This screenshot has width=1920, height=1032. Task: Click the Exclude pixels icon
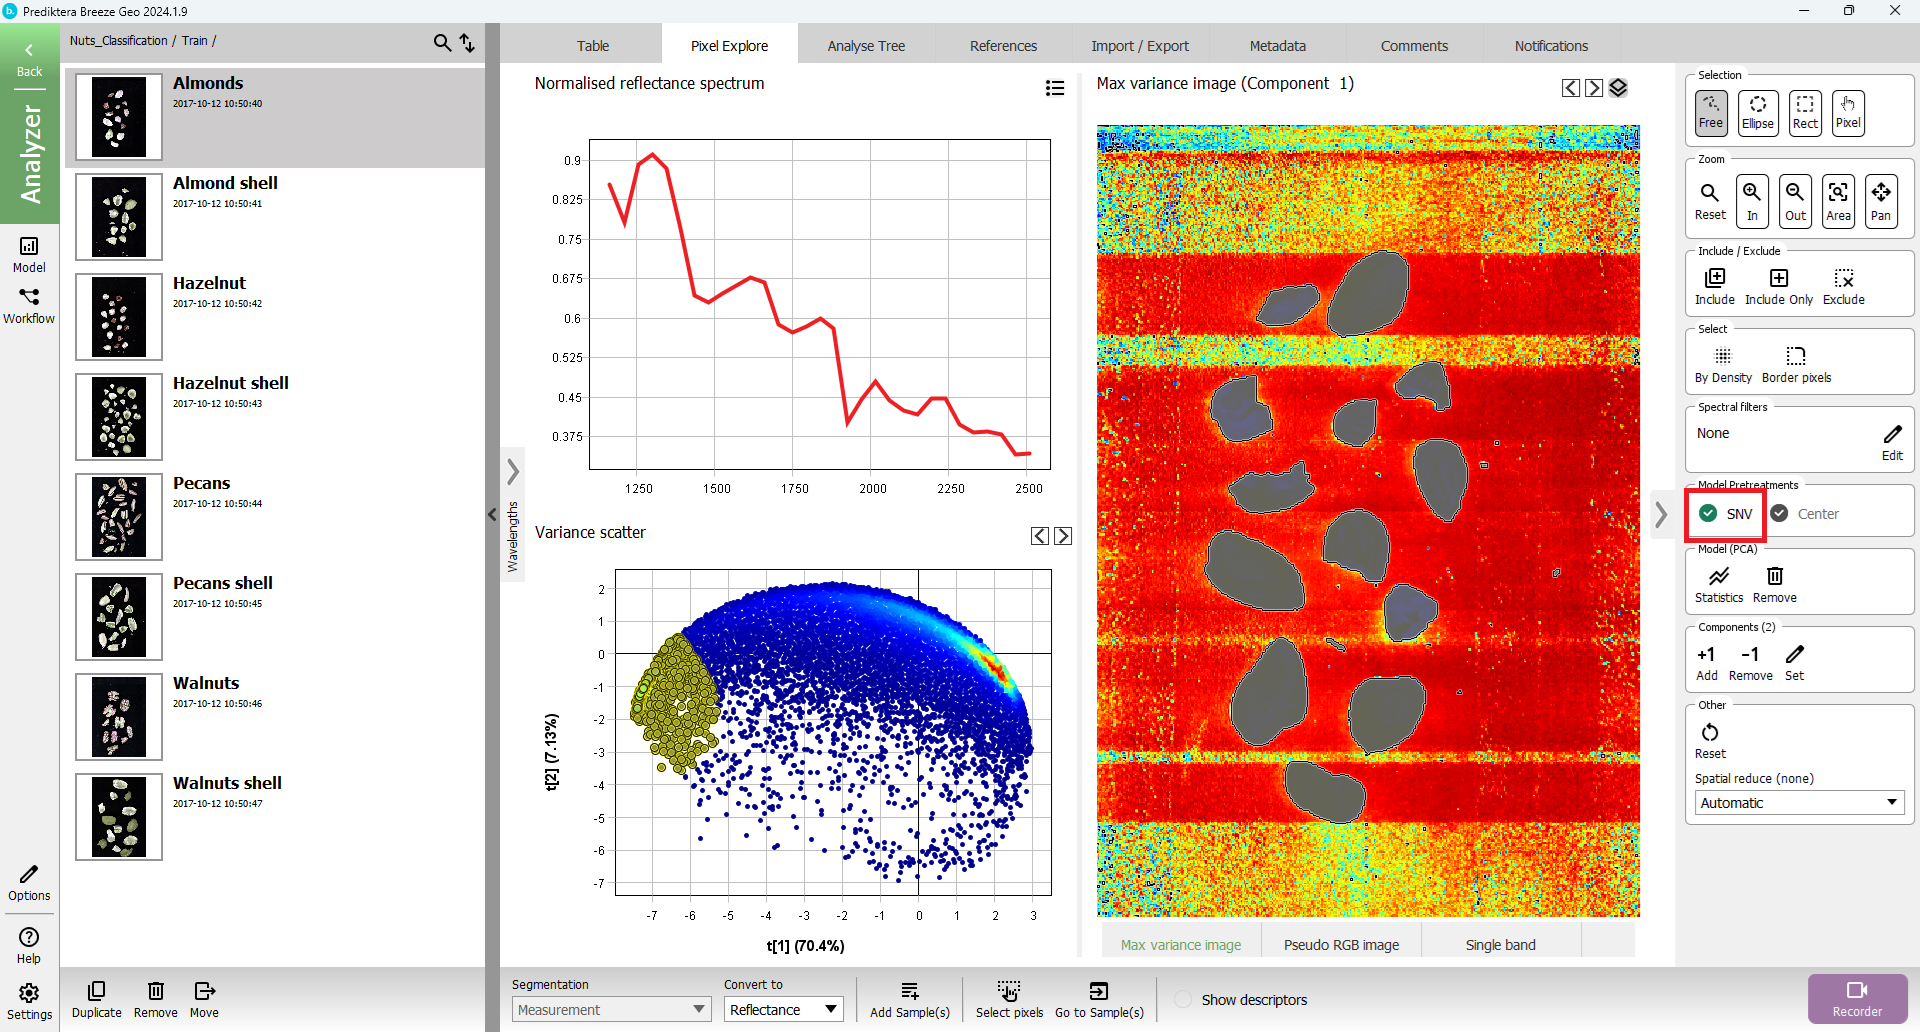(x=1843, y=285)
